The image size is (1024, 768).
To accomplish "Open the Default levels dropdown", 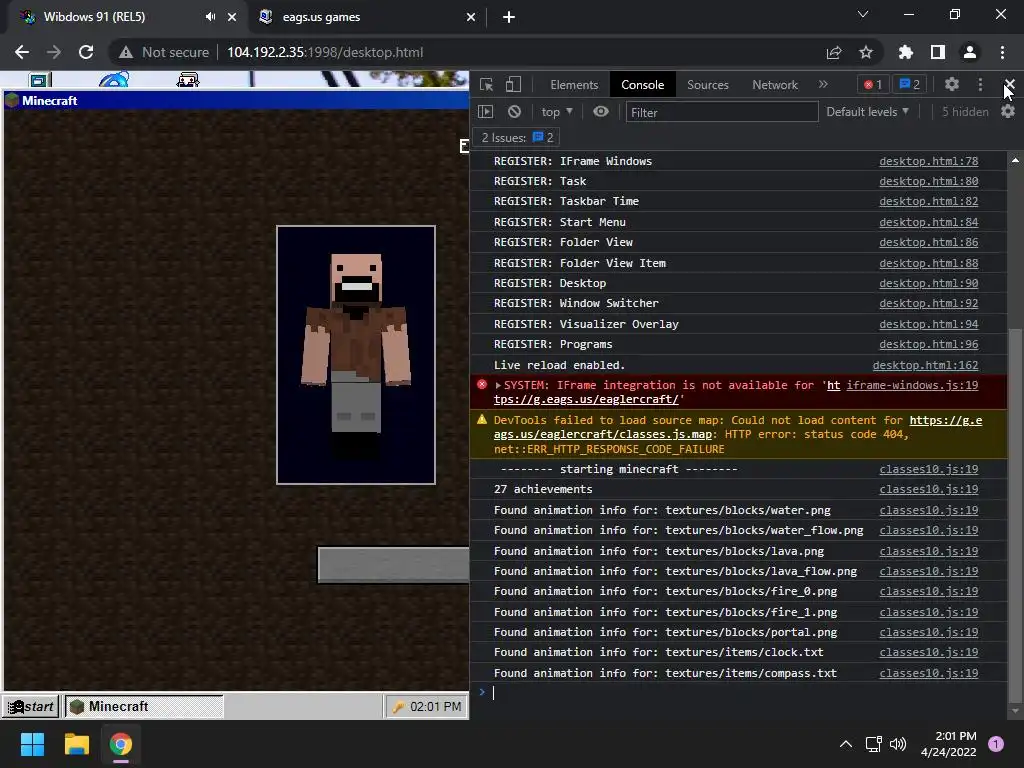I will point(867,112).
